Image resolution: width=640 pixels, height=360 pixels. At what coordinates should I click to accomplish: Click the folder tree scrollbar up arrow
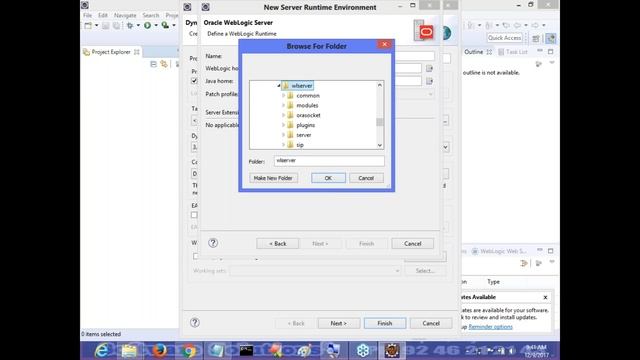[x=380, y=85]
